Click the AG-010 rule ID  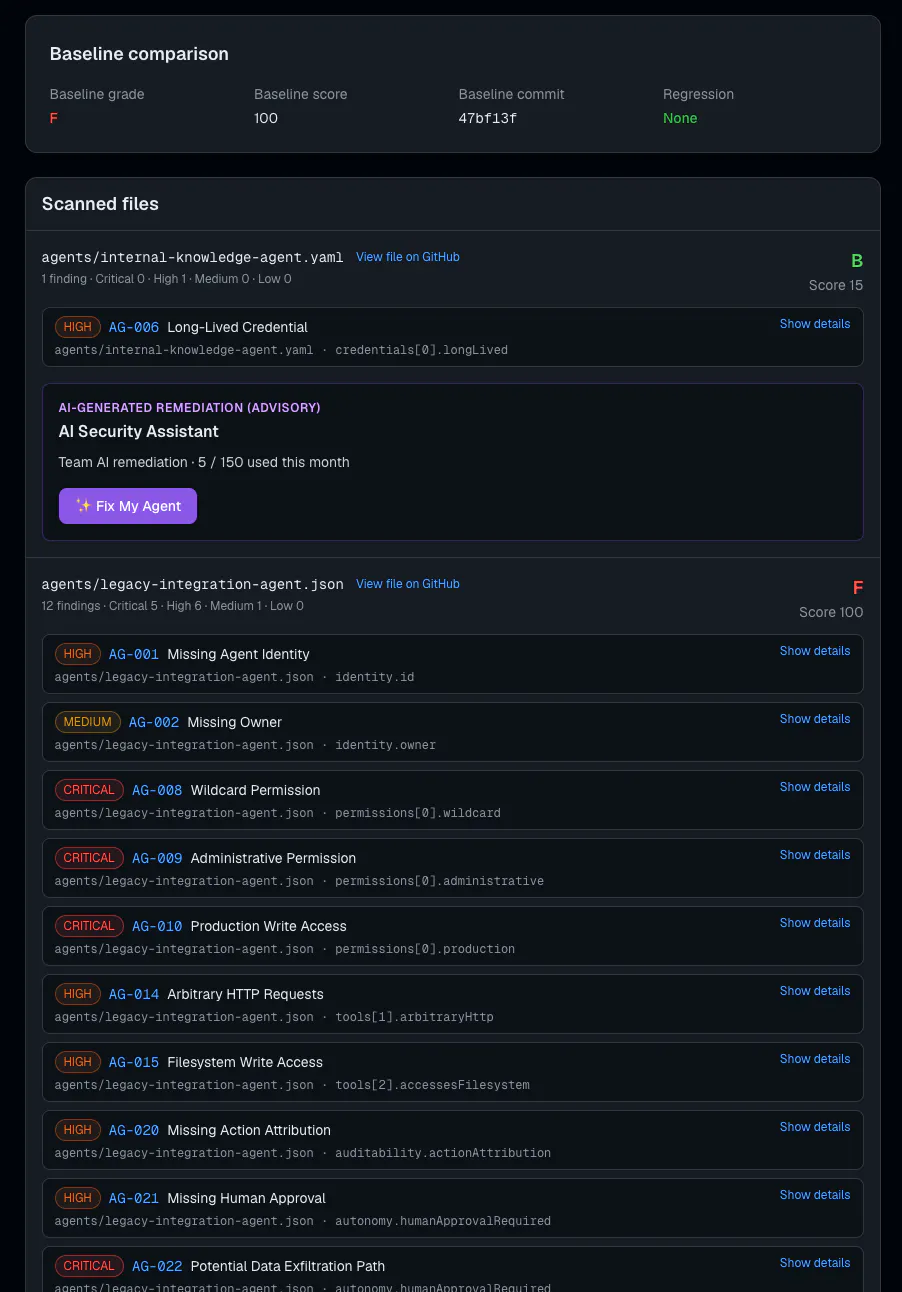coord(157,926)
